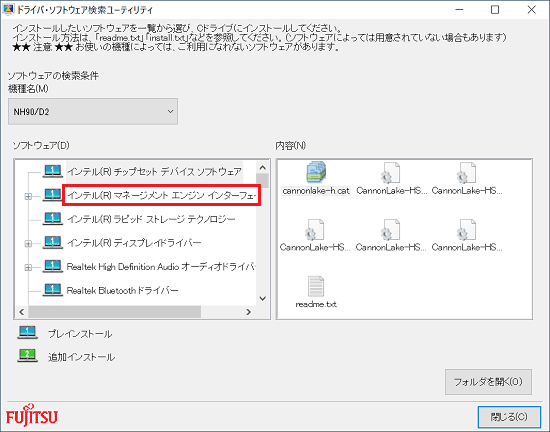Select the readme.txt file icon
550x432 pixels.
click(x=316, y=286)
